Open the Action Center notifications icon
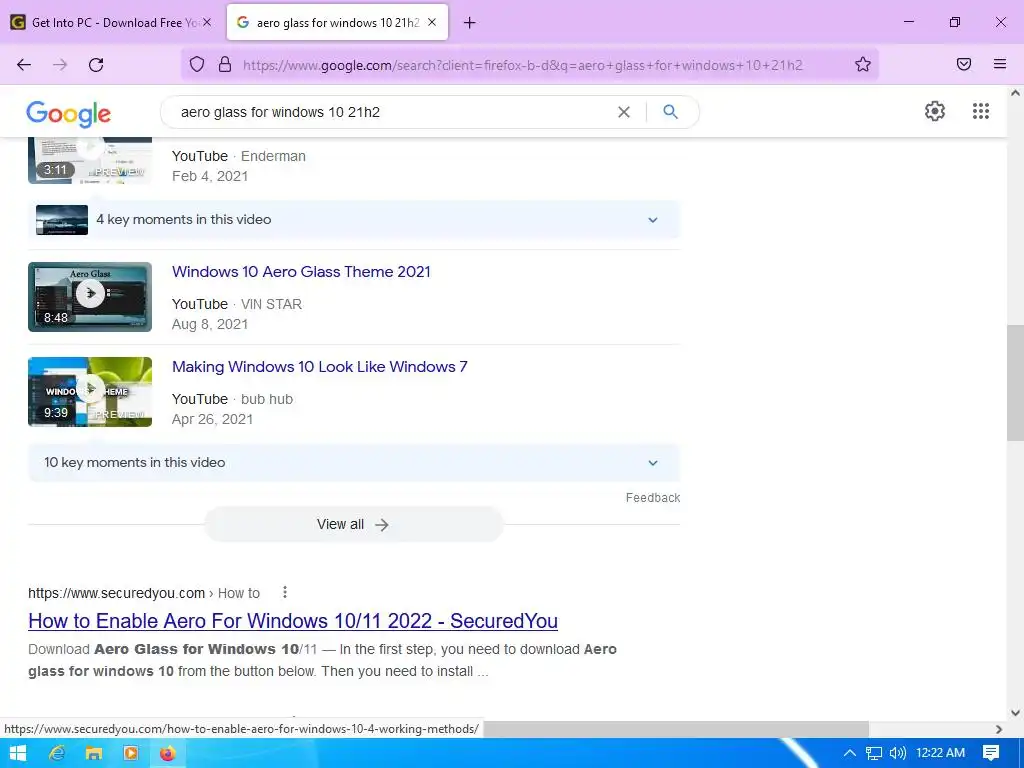 [x=991, y=753]
